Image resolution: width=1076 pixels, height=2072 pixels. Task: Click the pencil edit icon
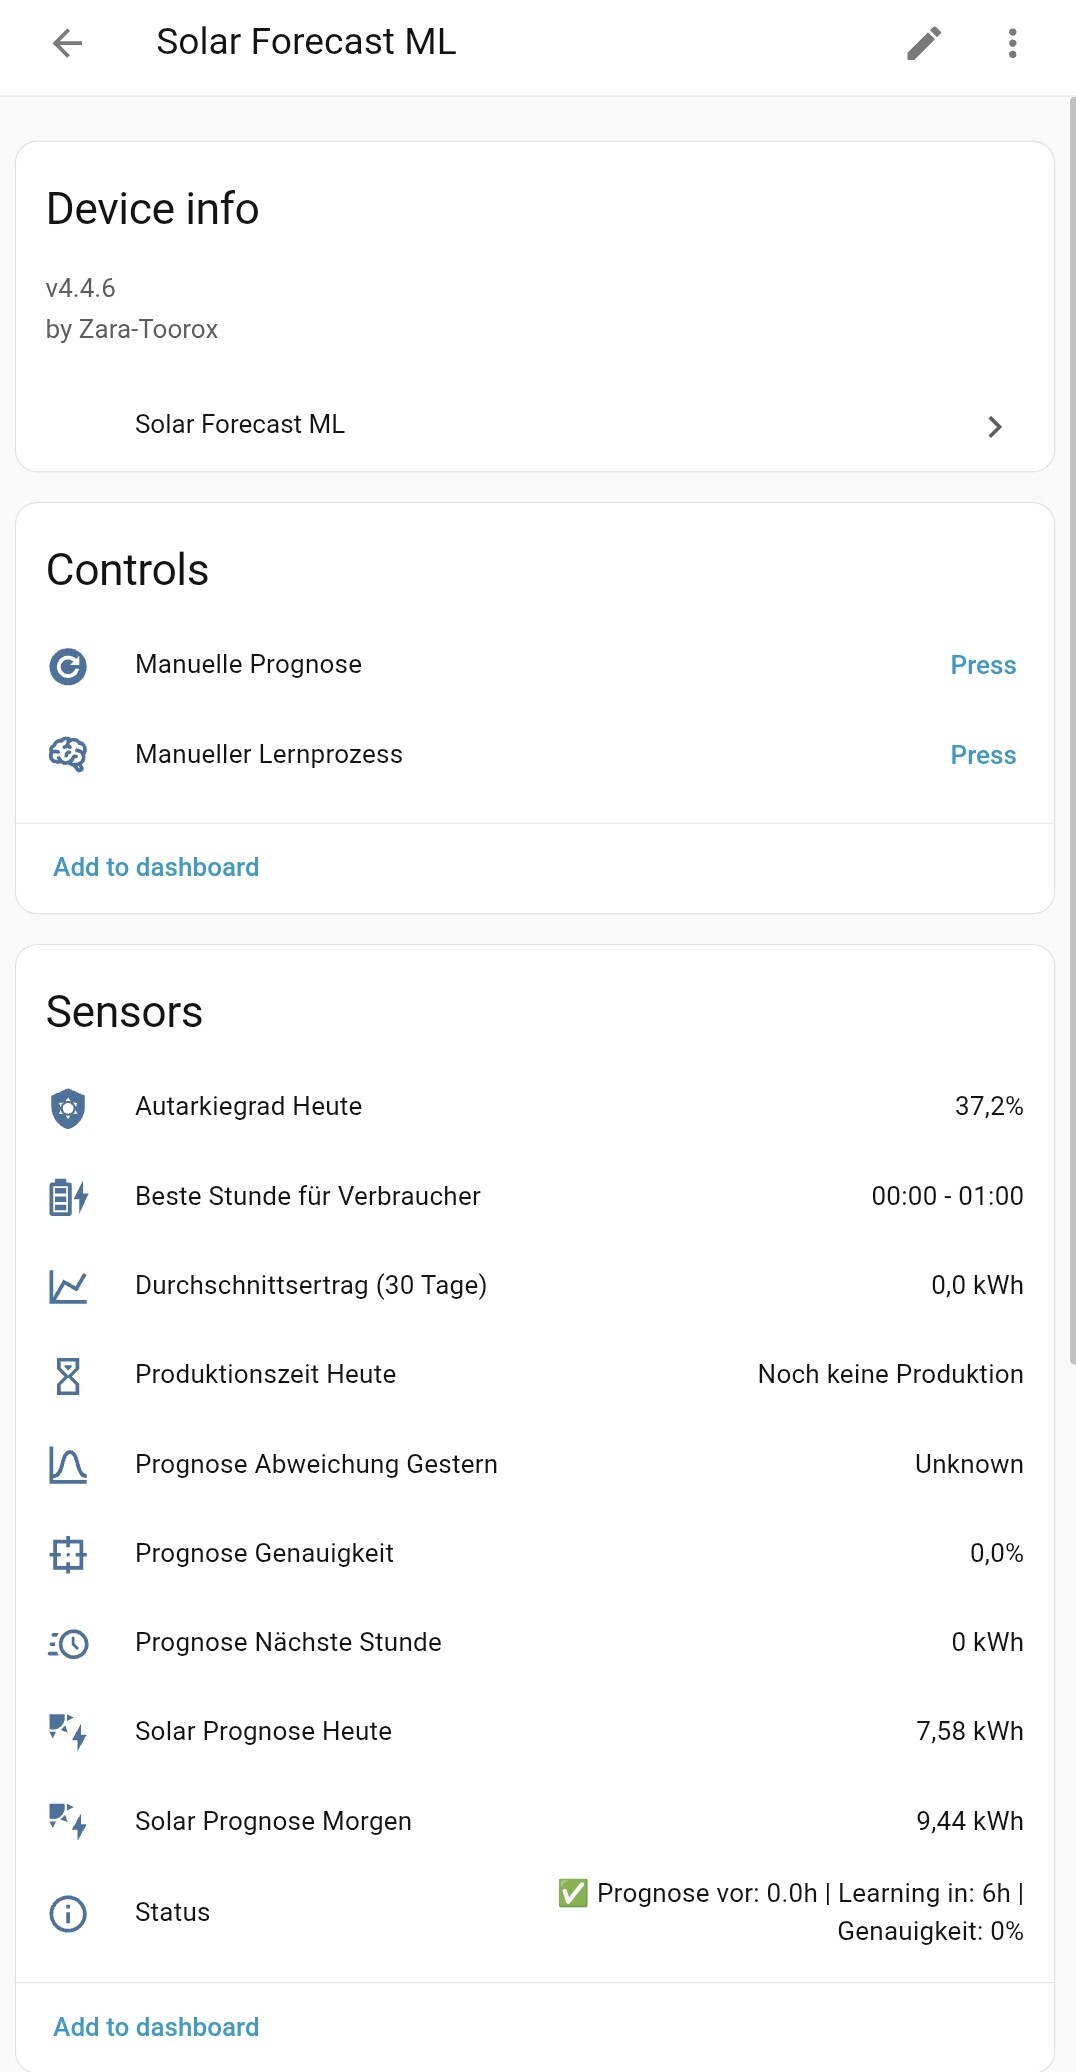click(924, 43)
